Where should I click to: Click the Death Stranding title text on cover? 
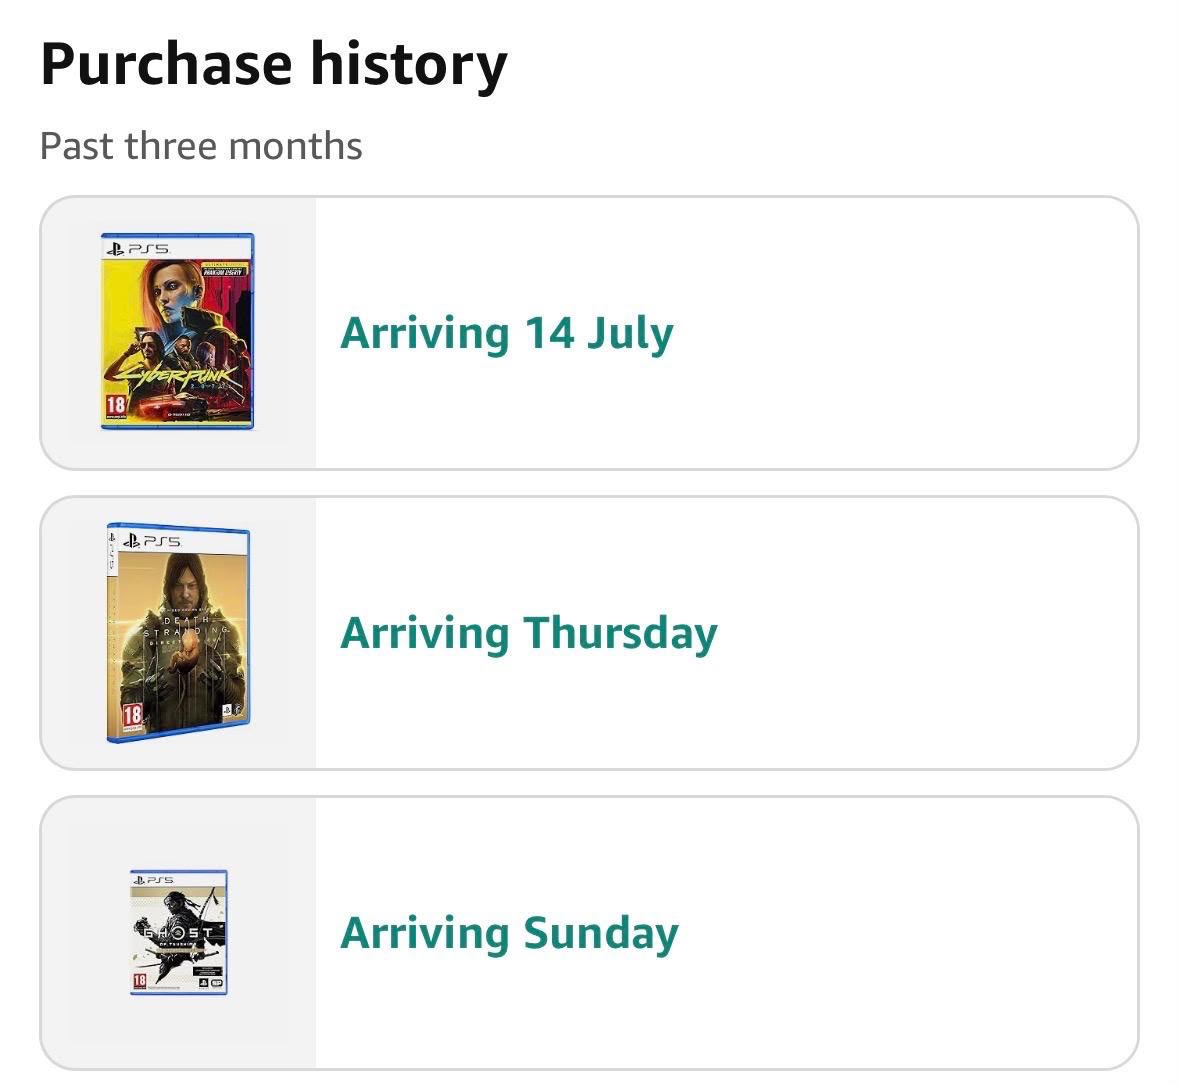(x=185, y=629)
